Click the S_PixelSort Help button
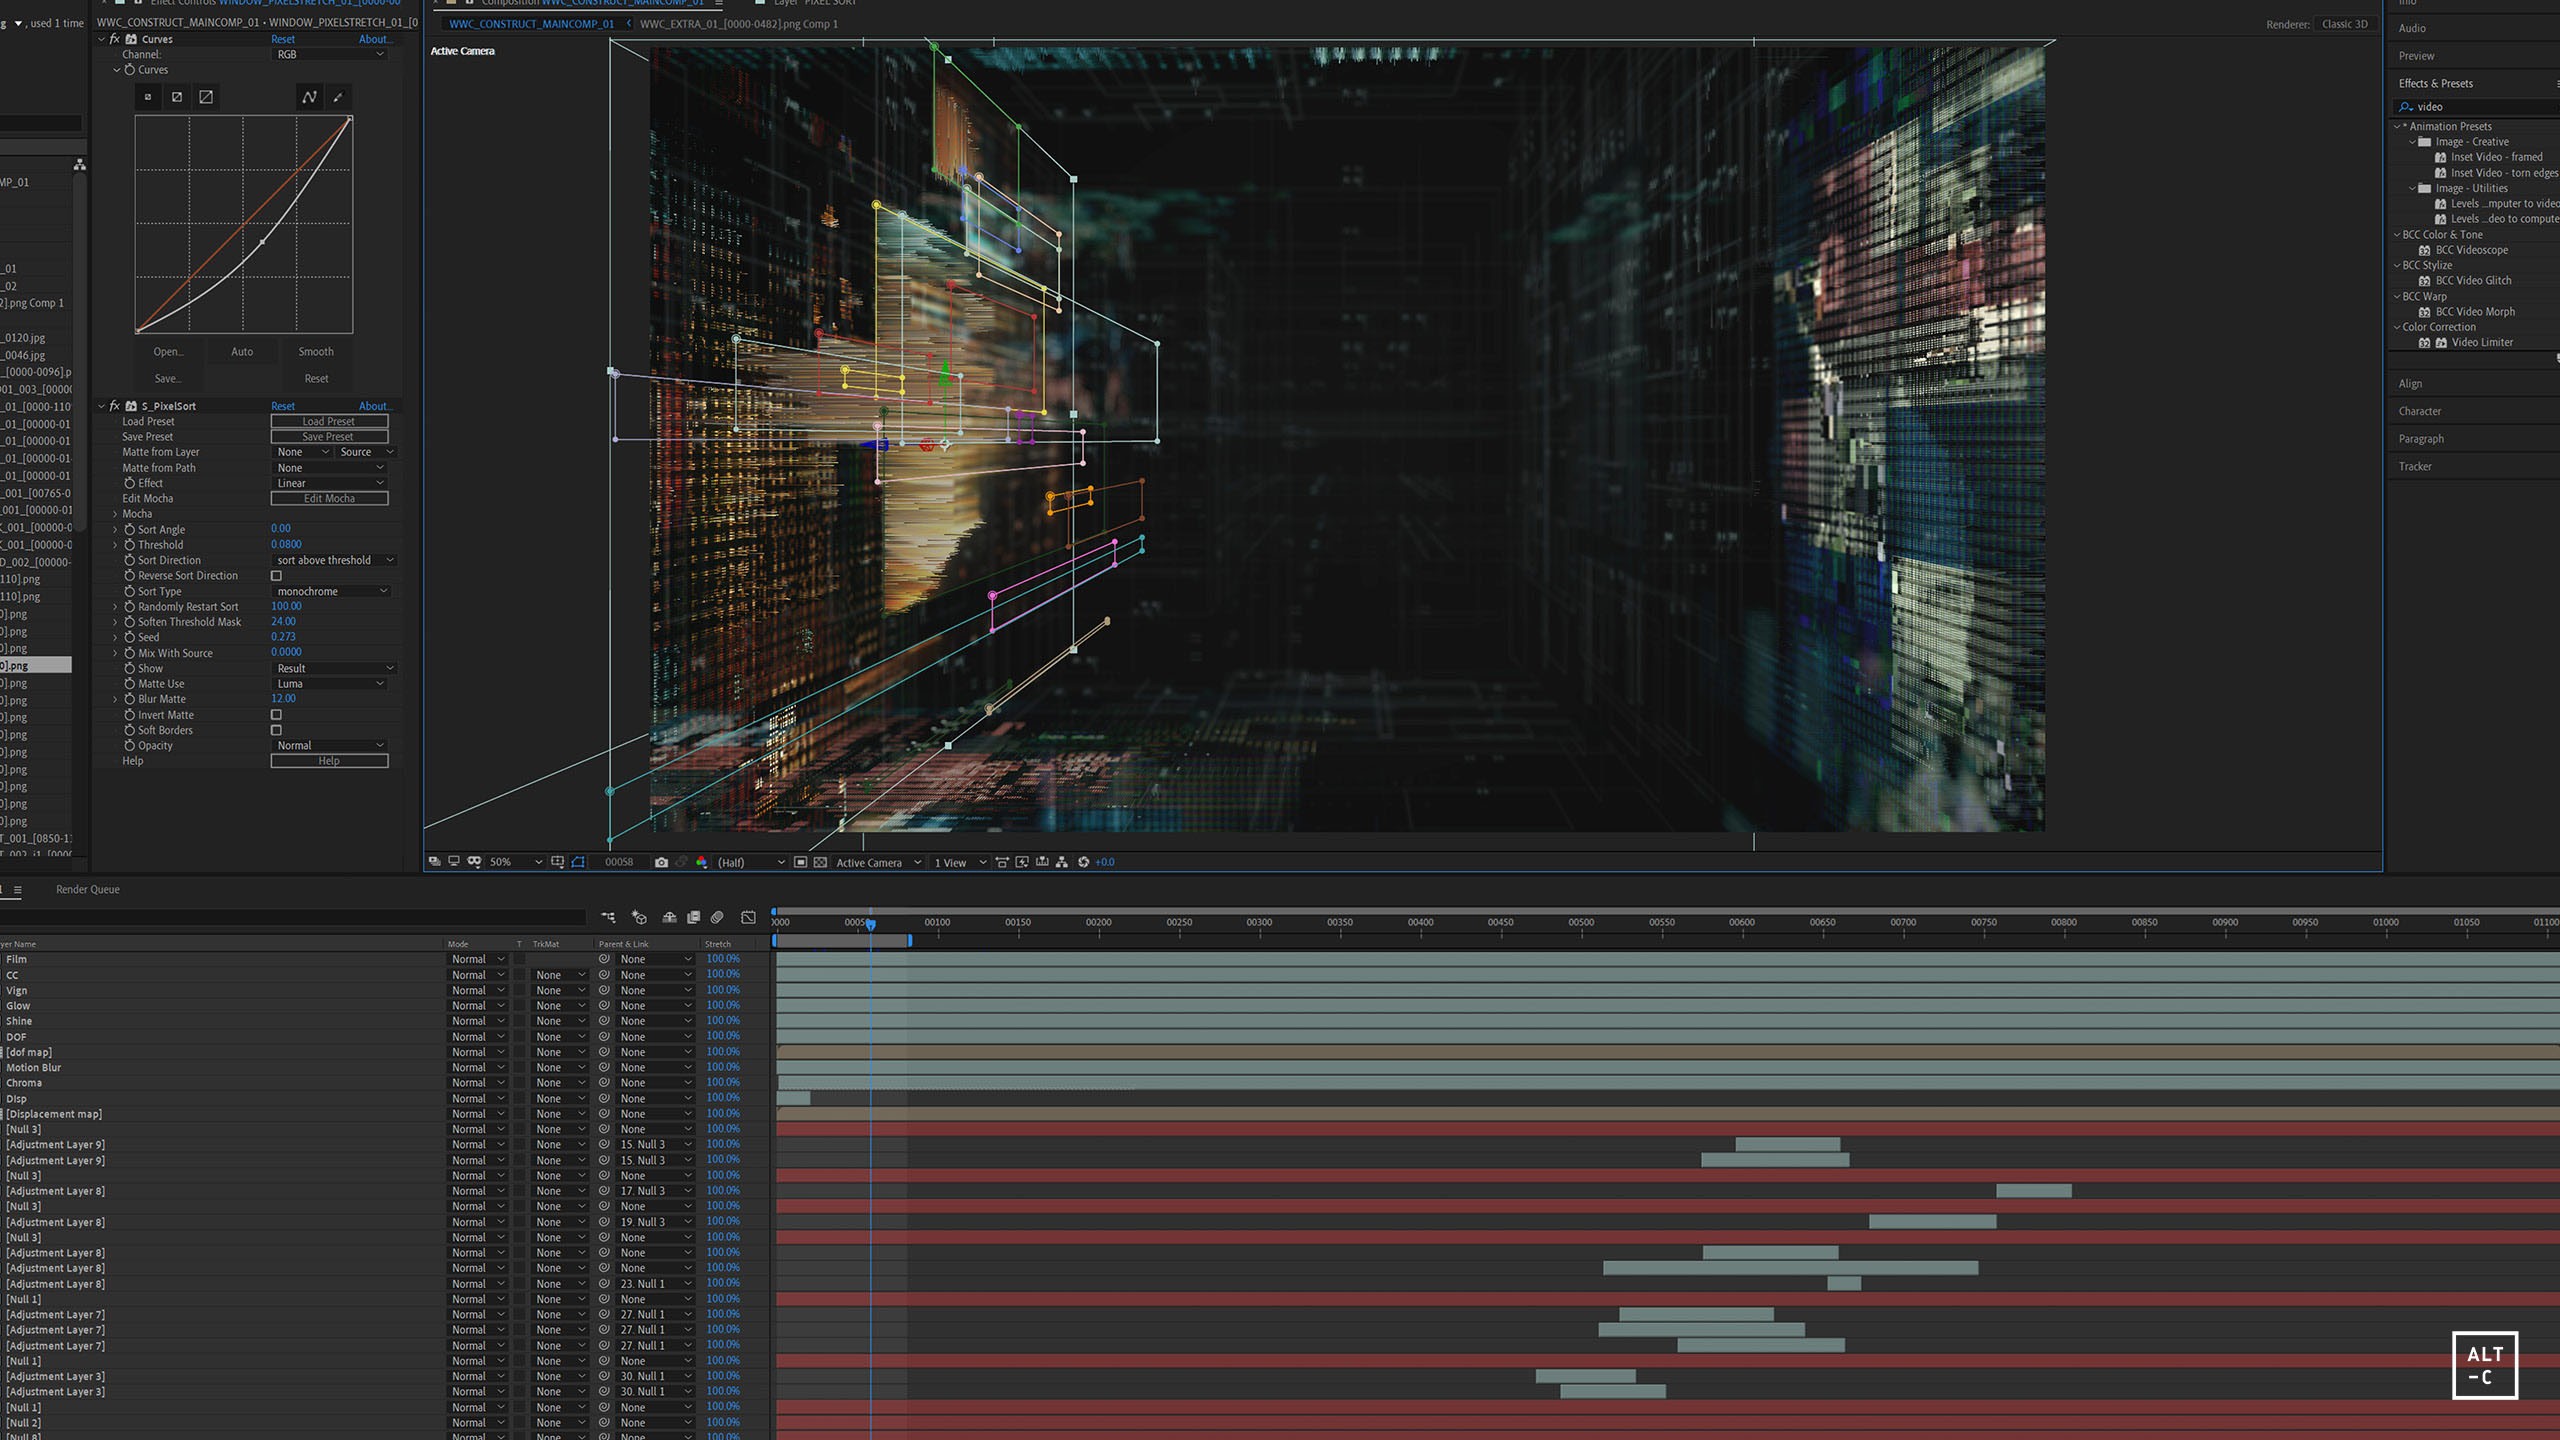Screen dimensions: 2560x1440 (x=329, y=761)
